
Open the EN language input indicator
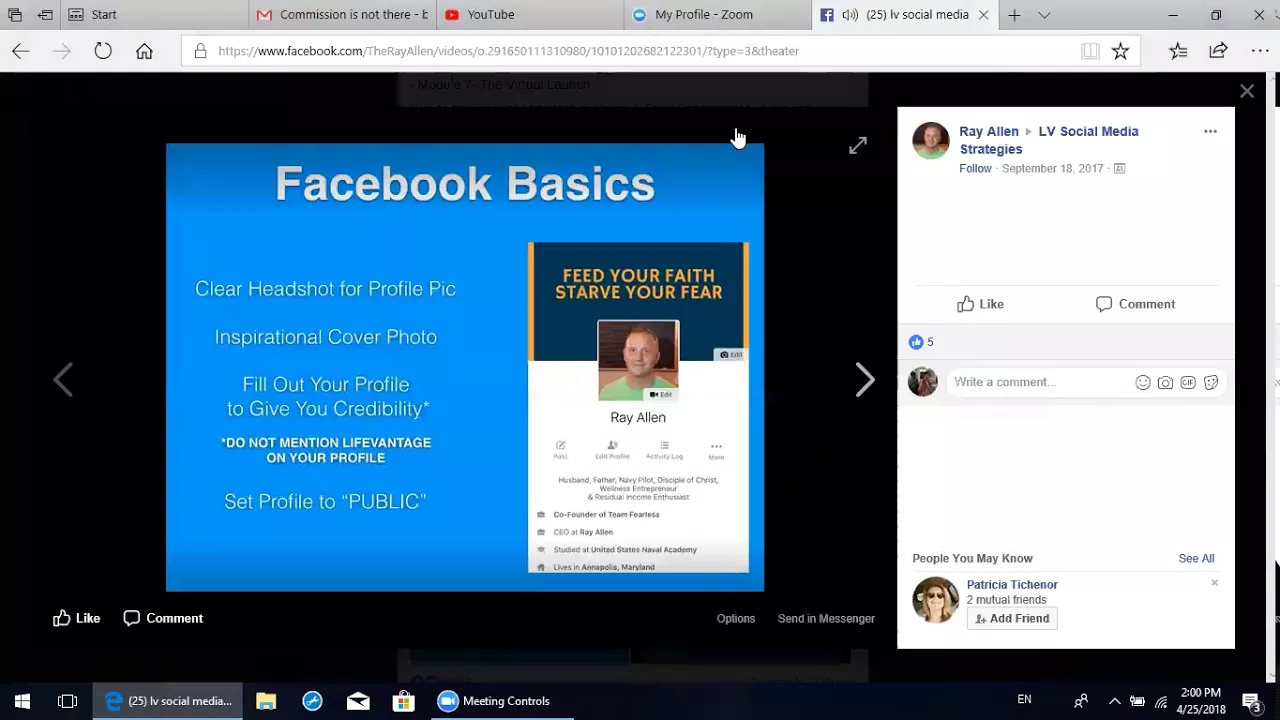pos(1024,700)
